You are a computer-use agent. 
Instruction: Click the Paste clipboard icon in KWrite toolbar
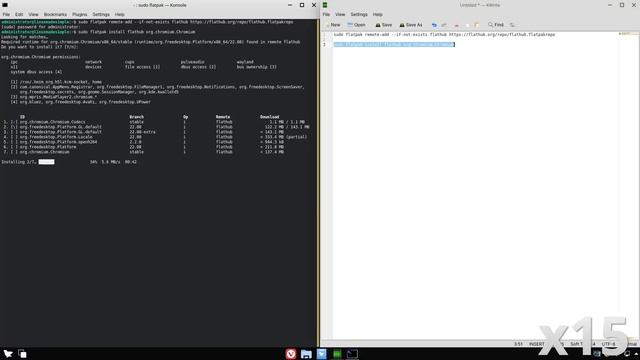[x=476, y=25]
